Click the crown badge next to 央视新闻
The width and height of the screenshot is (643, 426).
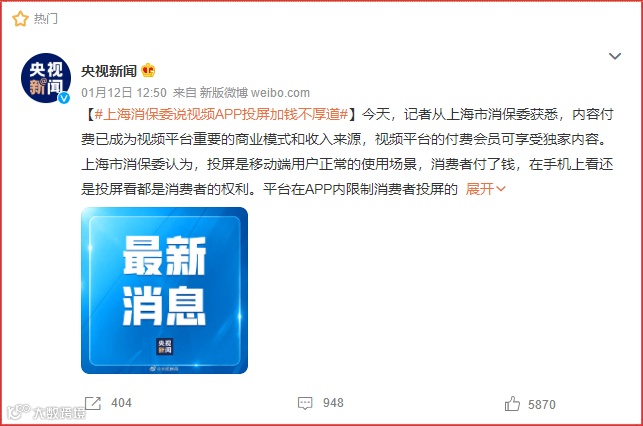tap(148, 71)
